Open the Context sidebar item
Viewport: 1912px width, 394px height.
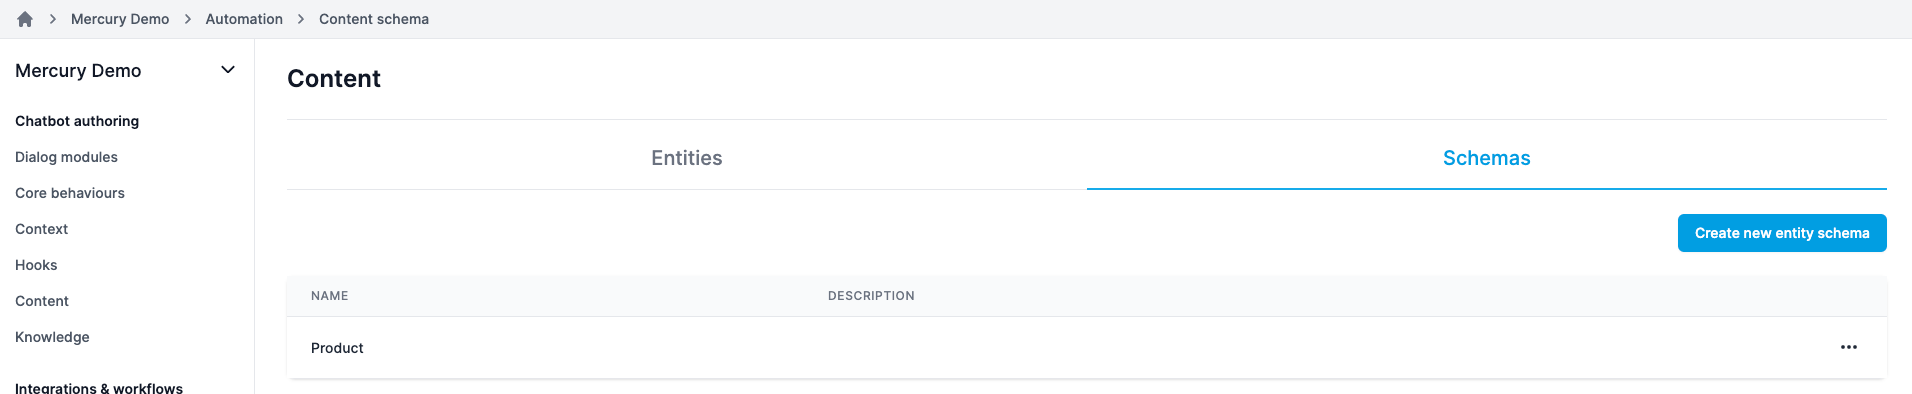[42, 229]
